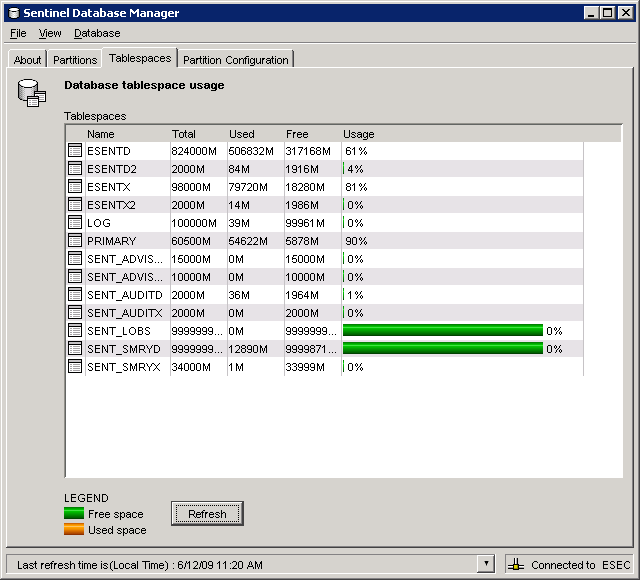Select the PRIMARY name cell
This screenshot has height=580, width=640.
pyautogui.click(x=111, y=241)
